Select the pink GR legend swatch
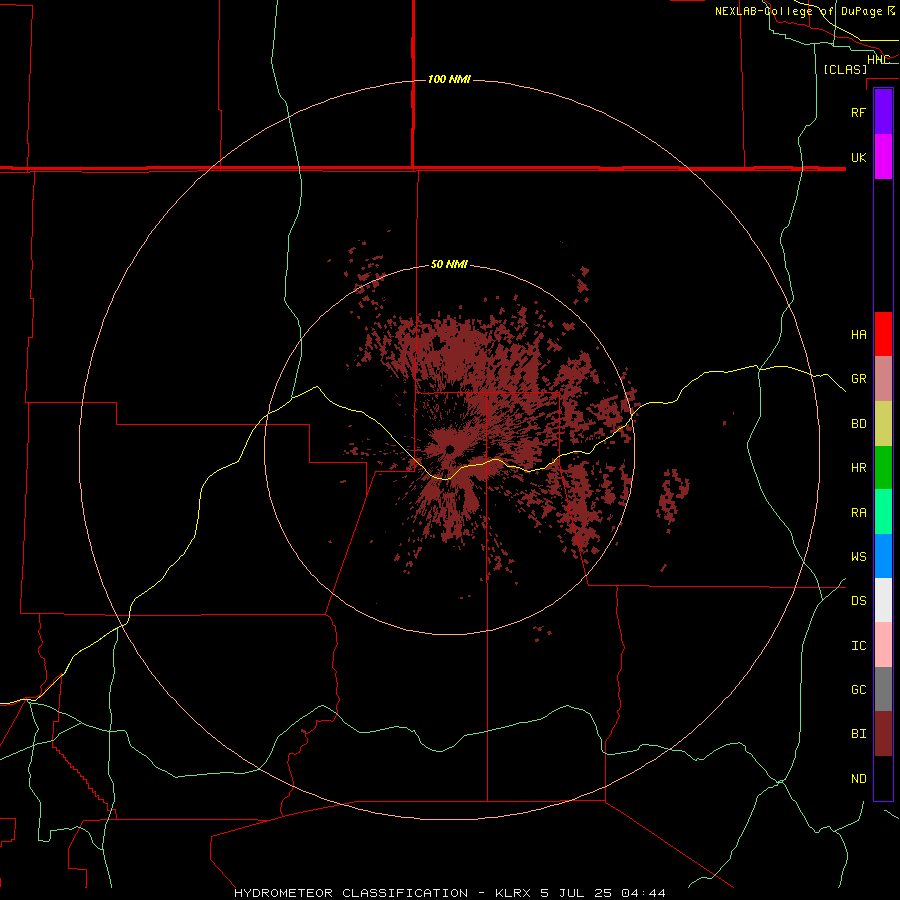The height and width of the screenshot is (900, 900). pyautogui.click(x=883, y=379)
